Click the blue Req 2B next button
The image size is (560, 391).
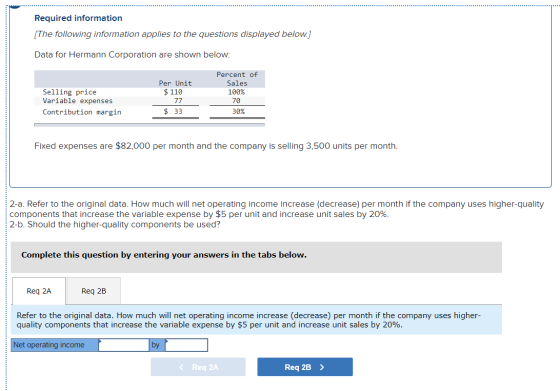click(x=305, y=367)
